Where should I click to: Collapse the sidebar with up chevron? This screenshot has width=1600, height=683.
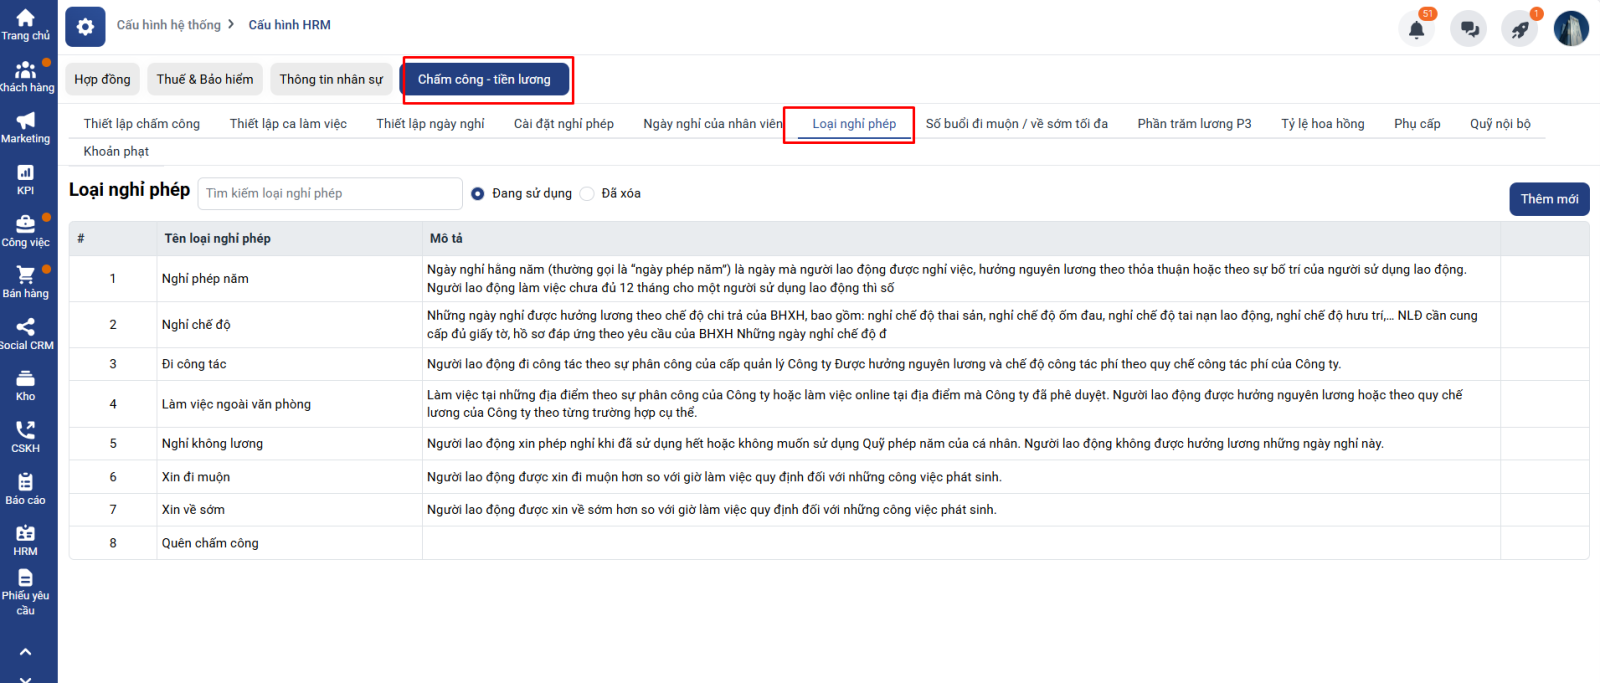pyautogui.click(x=25, y=652)
